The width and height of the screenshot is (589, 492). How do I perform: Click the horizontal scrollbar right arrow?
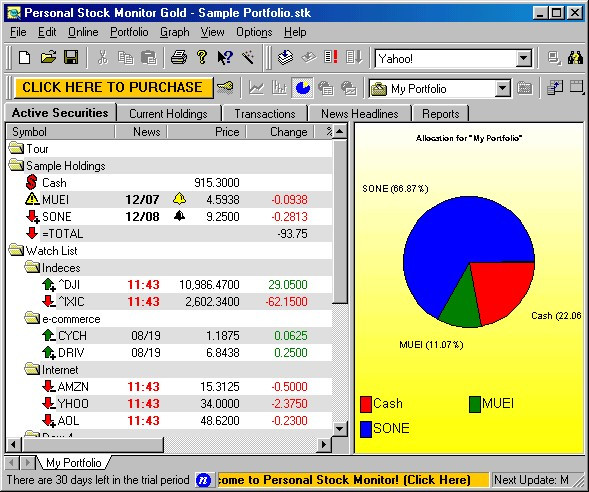(x=323, y=445)
